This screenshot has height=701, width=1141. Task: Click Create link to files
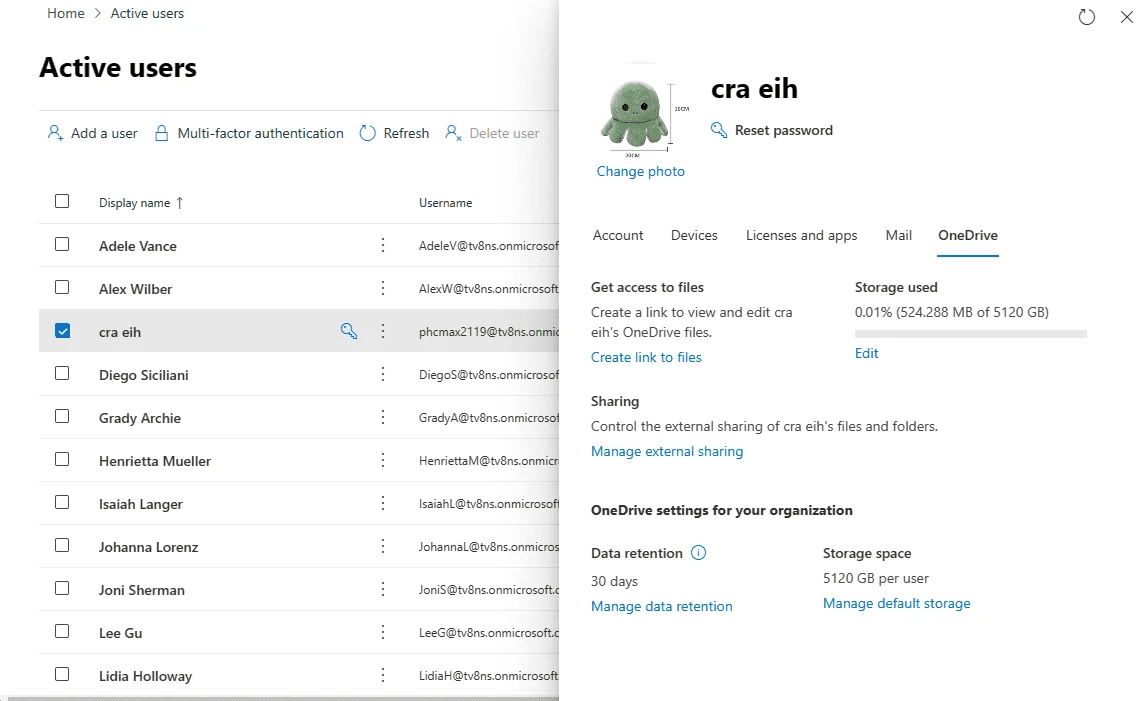pos(646,357)
